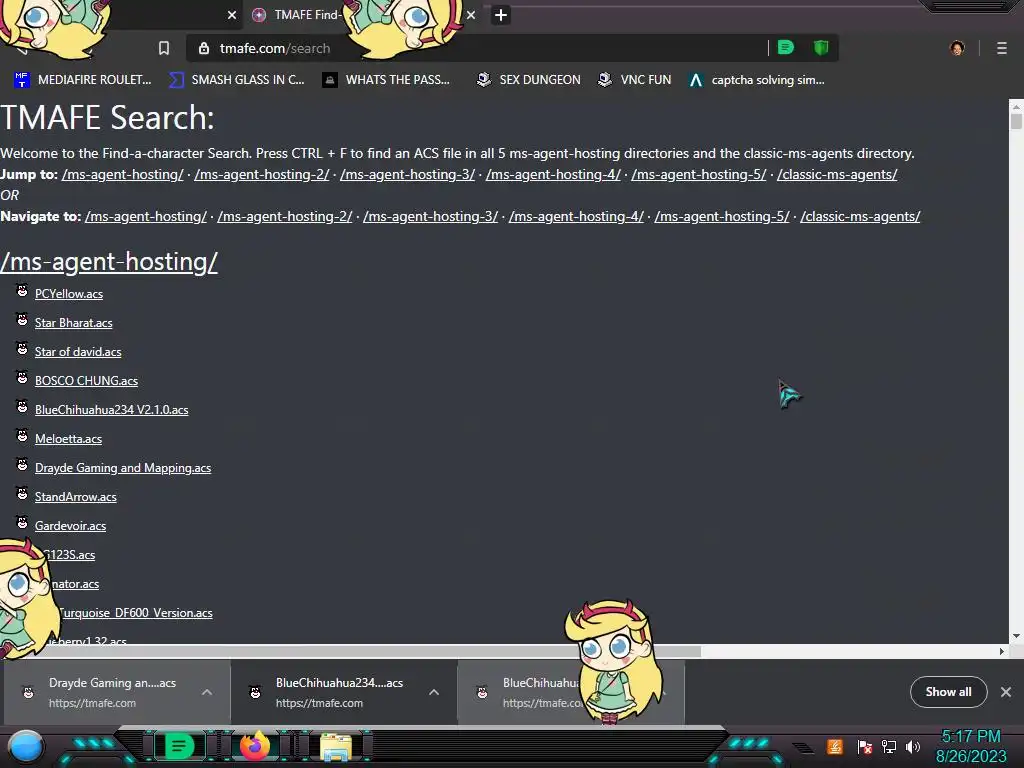
Task: Open the green shield extension icon
Action: (821, 48)
